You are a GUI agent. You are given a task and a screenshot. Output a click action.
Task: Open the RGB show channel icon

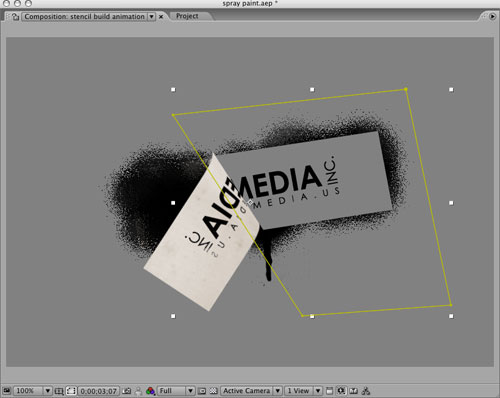(150, 391)
